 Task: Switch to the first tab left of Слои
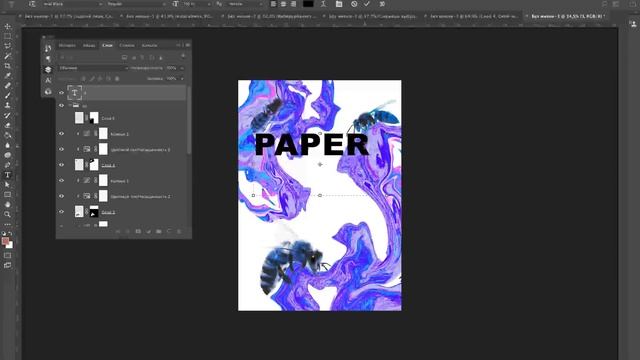tap(67, 45)
